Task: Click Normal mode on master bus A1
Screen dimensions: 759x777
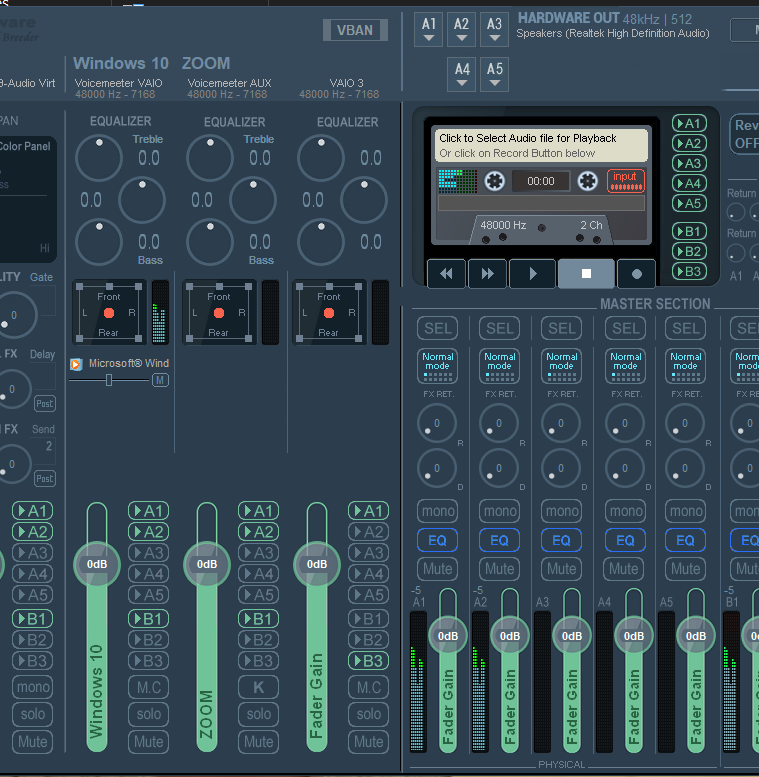Action: tap(437, 366)
